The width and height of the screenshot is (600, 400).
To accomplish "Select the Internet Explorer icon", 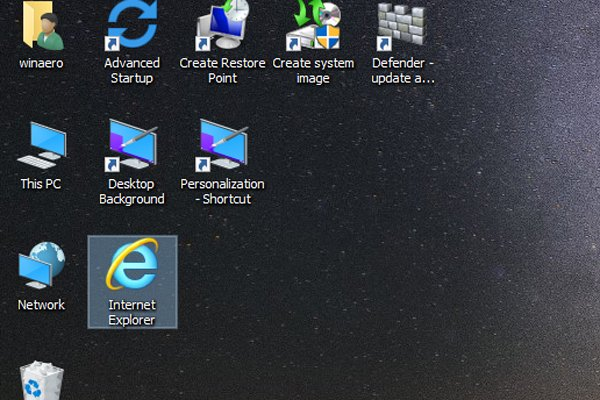I will point(132,264).
